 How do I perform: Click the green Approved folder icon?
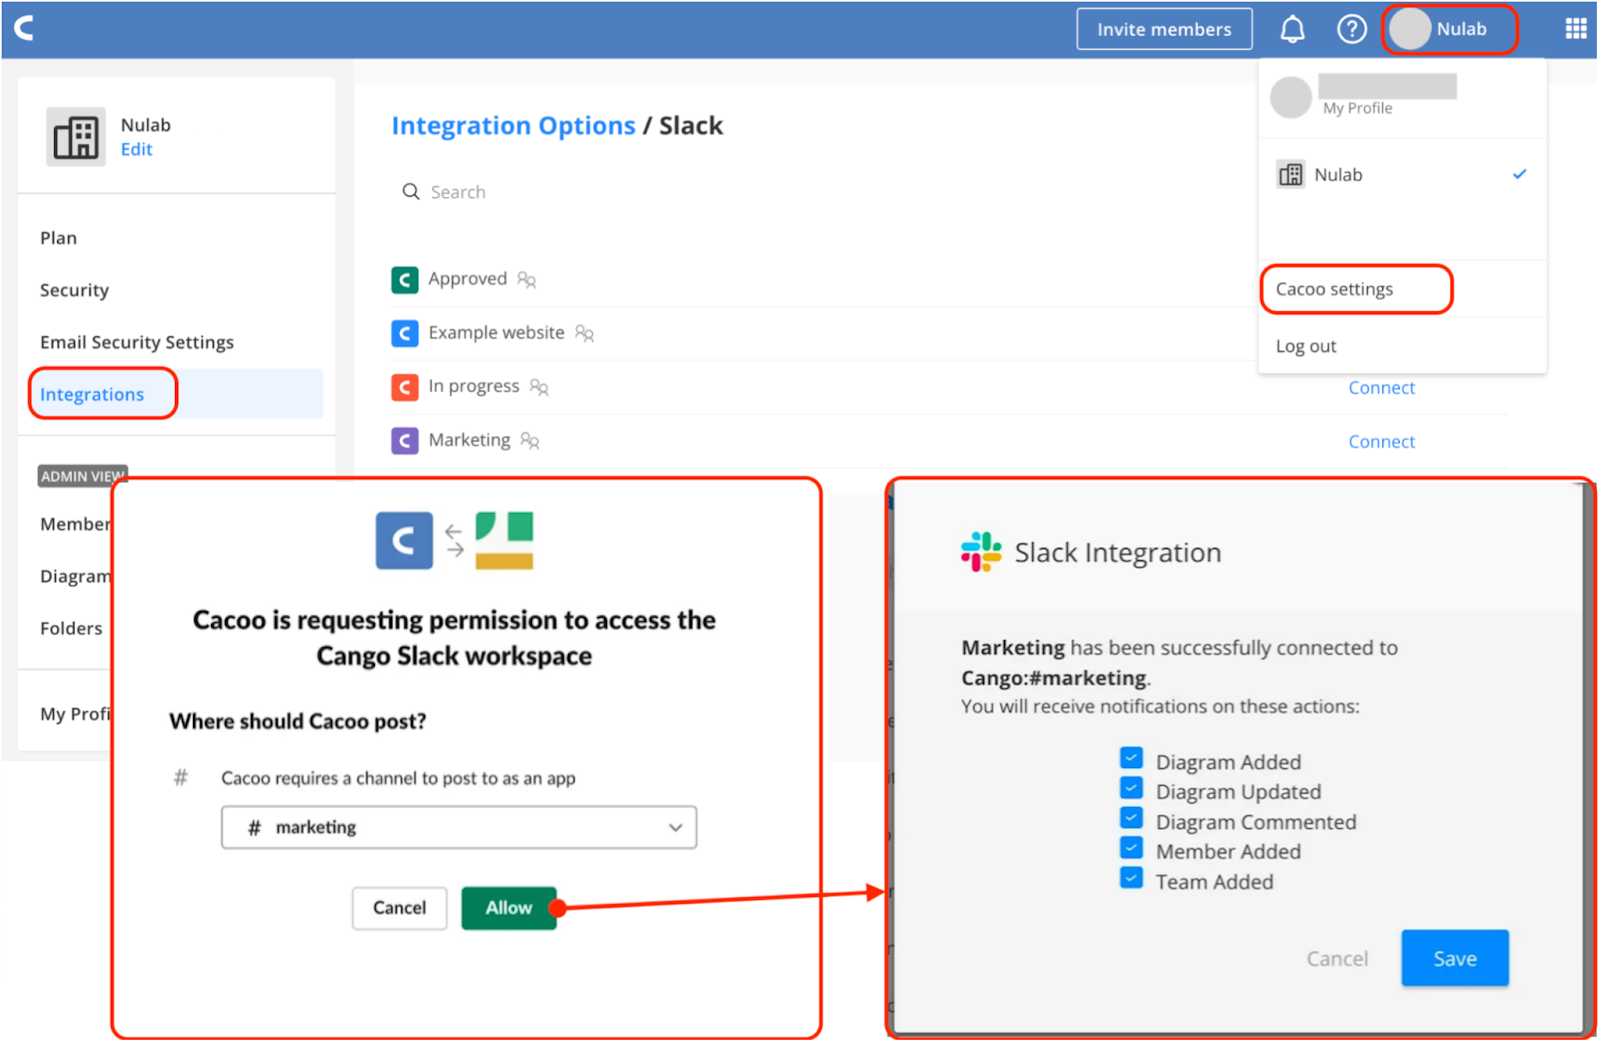tap(404, 279)
